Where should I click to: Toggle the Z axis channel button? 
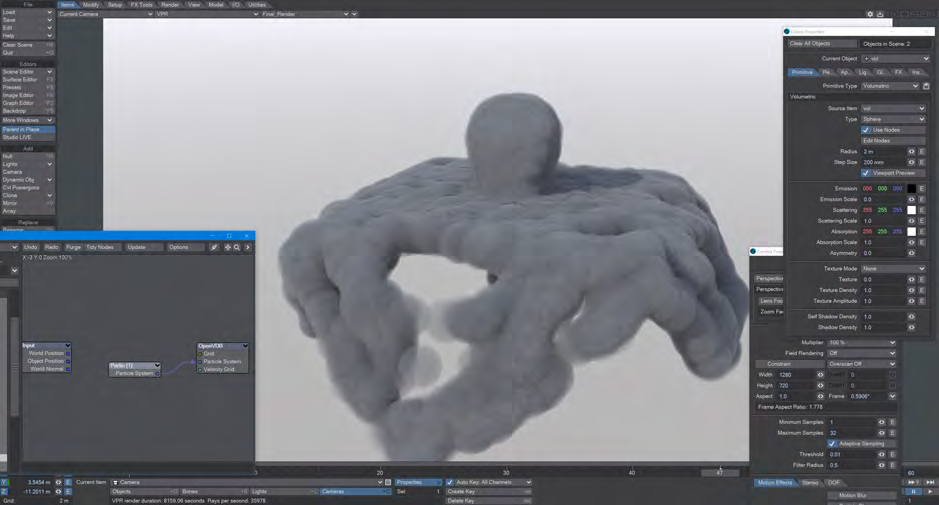[x=4, y=492]
